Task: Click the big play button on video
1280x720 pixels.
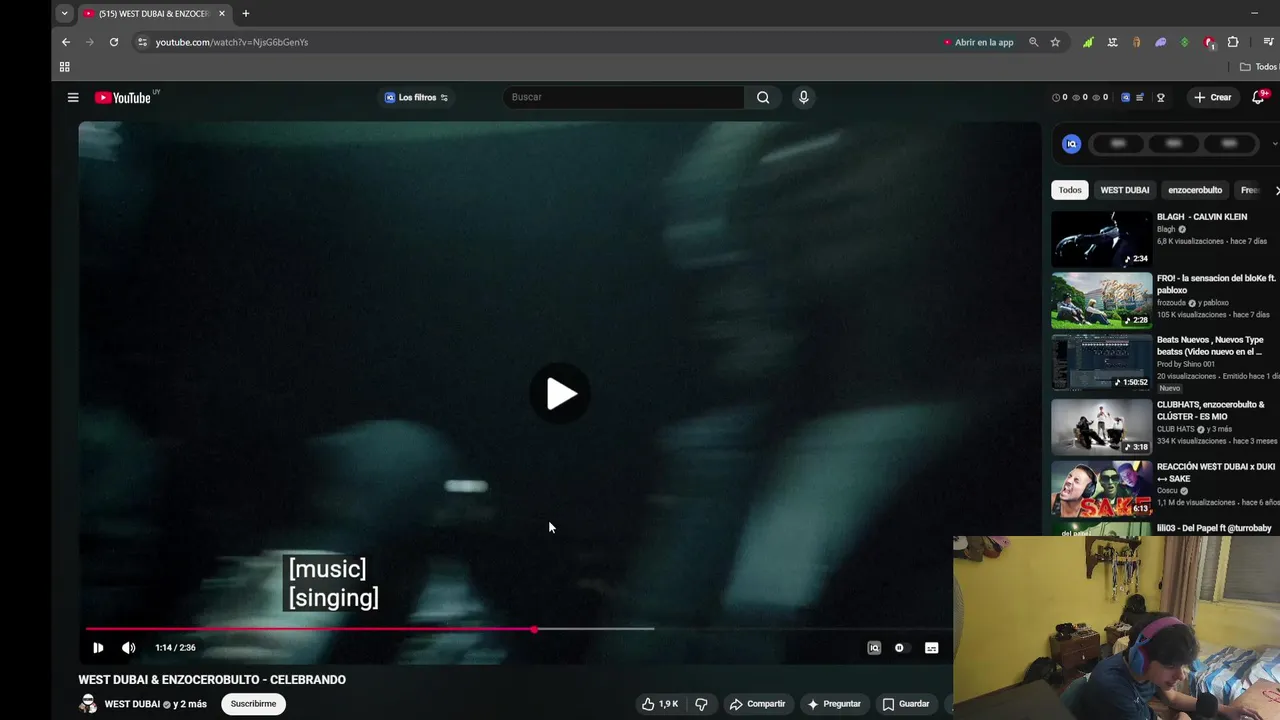Action: pyautogui.click(x=561, y=394)
